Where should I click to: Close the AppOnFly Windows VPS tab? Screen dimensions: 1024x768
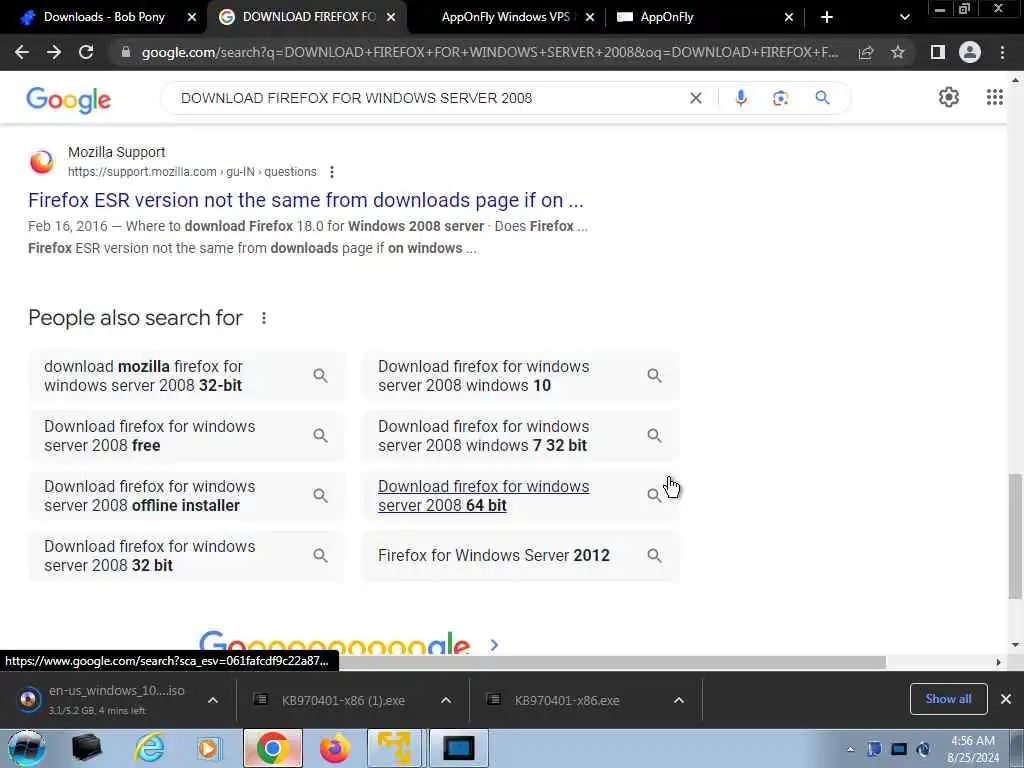(590, 17)
